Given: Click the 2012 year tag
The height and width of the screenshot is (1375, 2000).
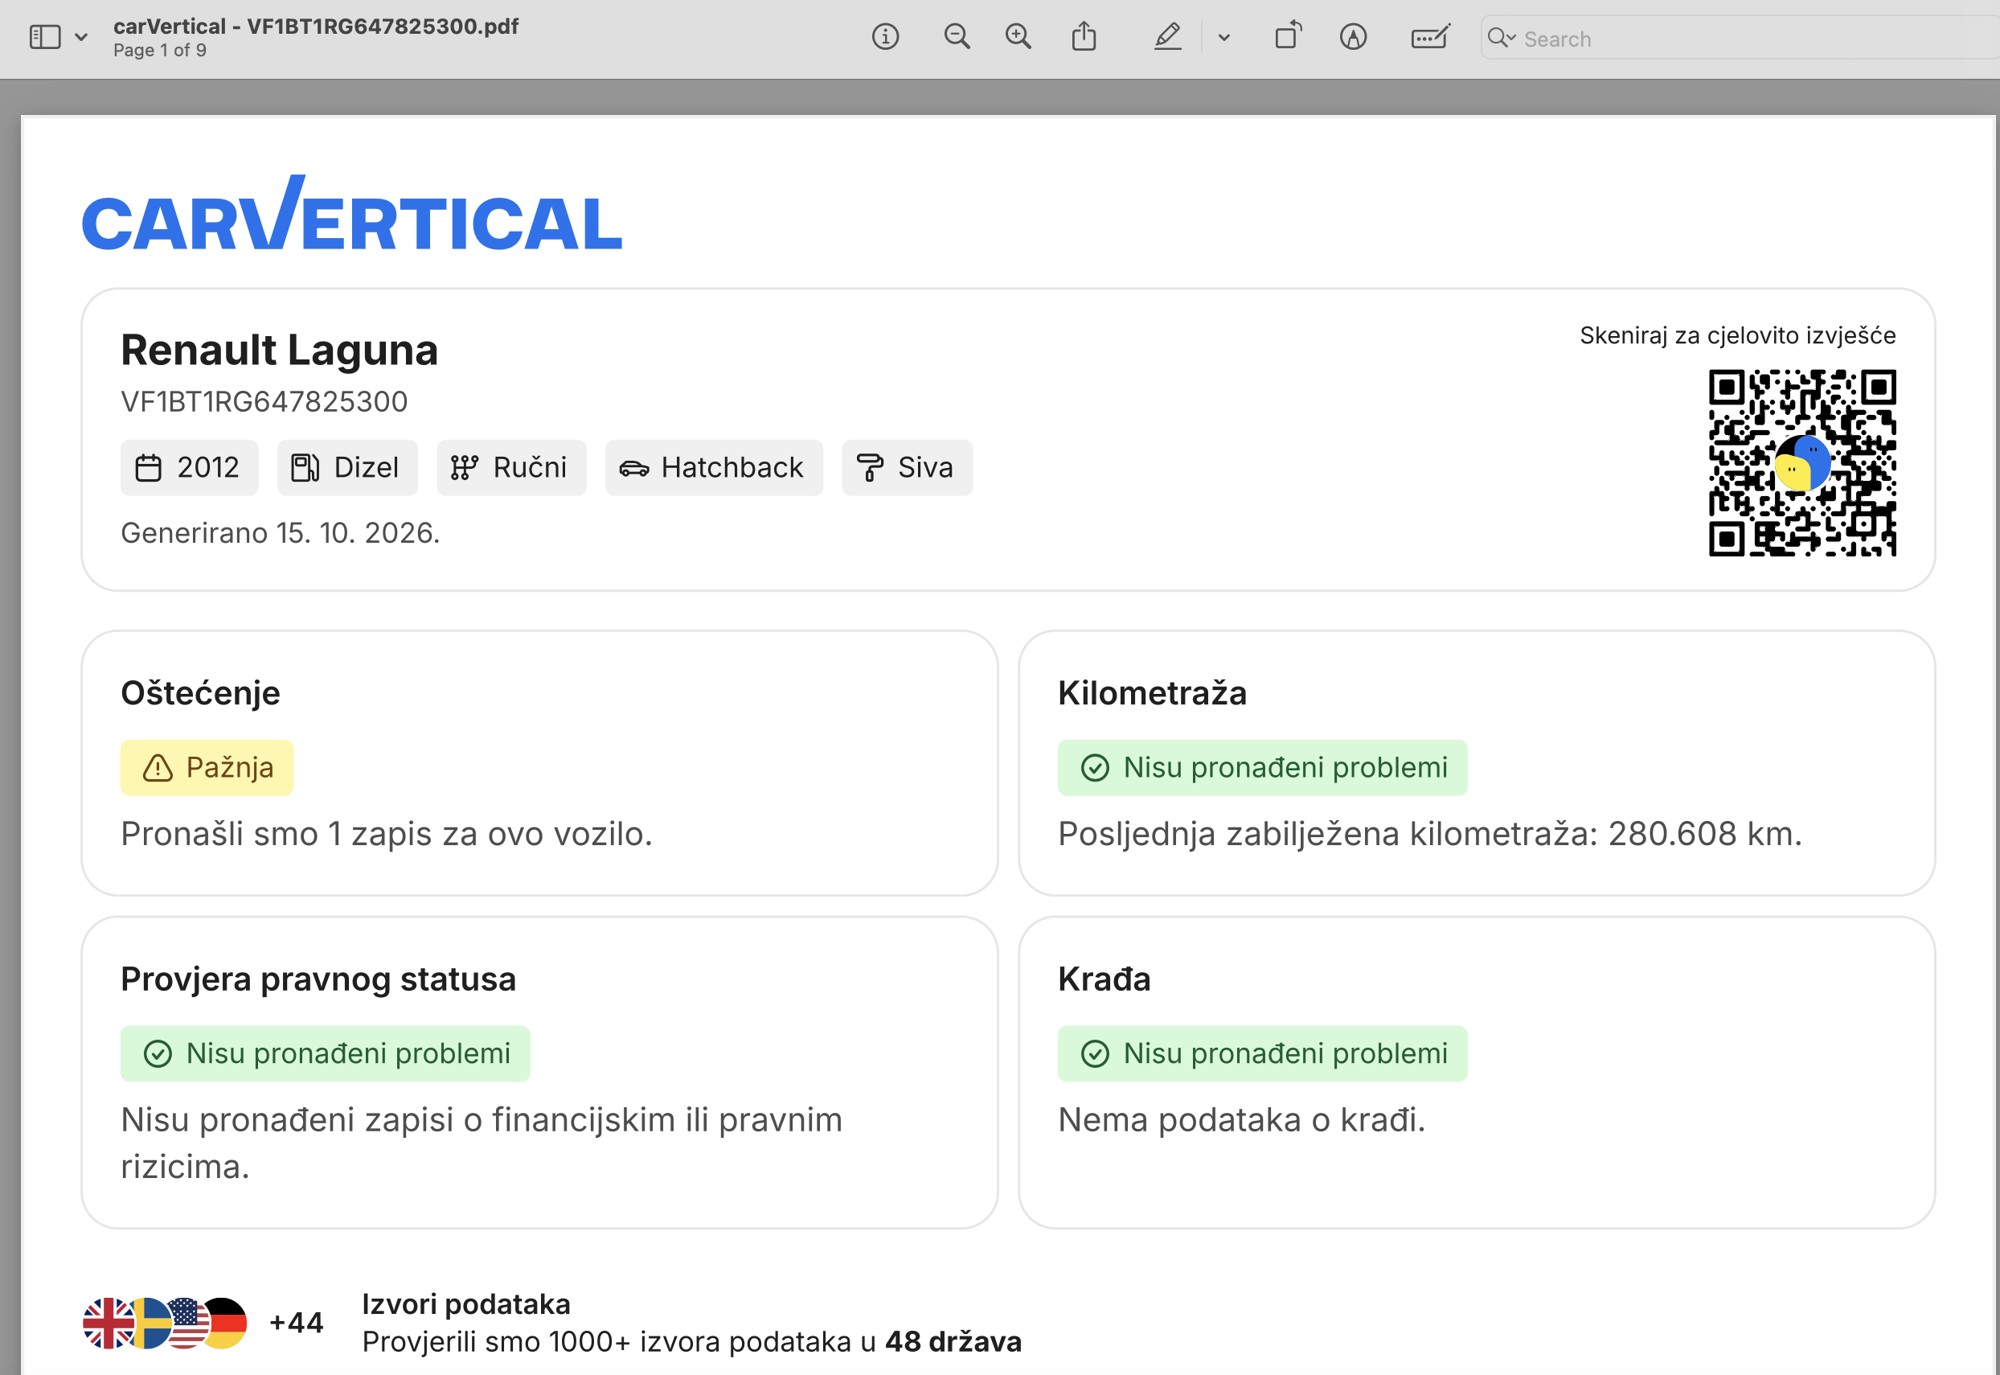Looking at the screenshot, I should click(x=189, y=467).
